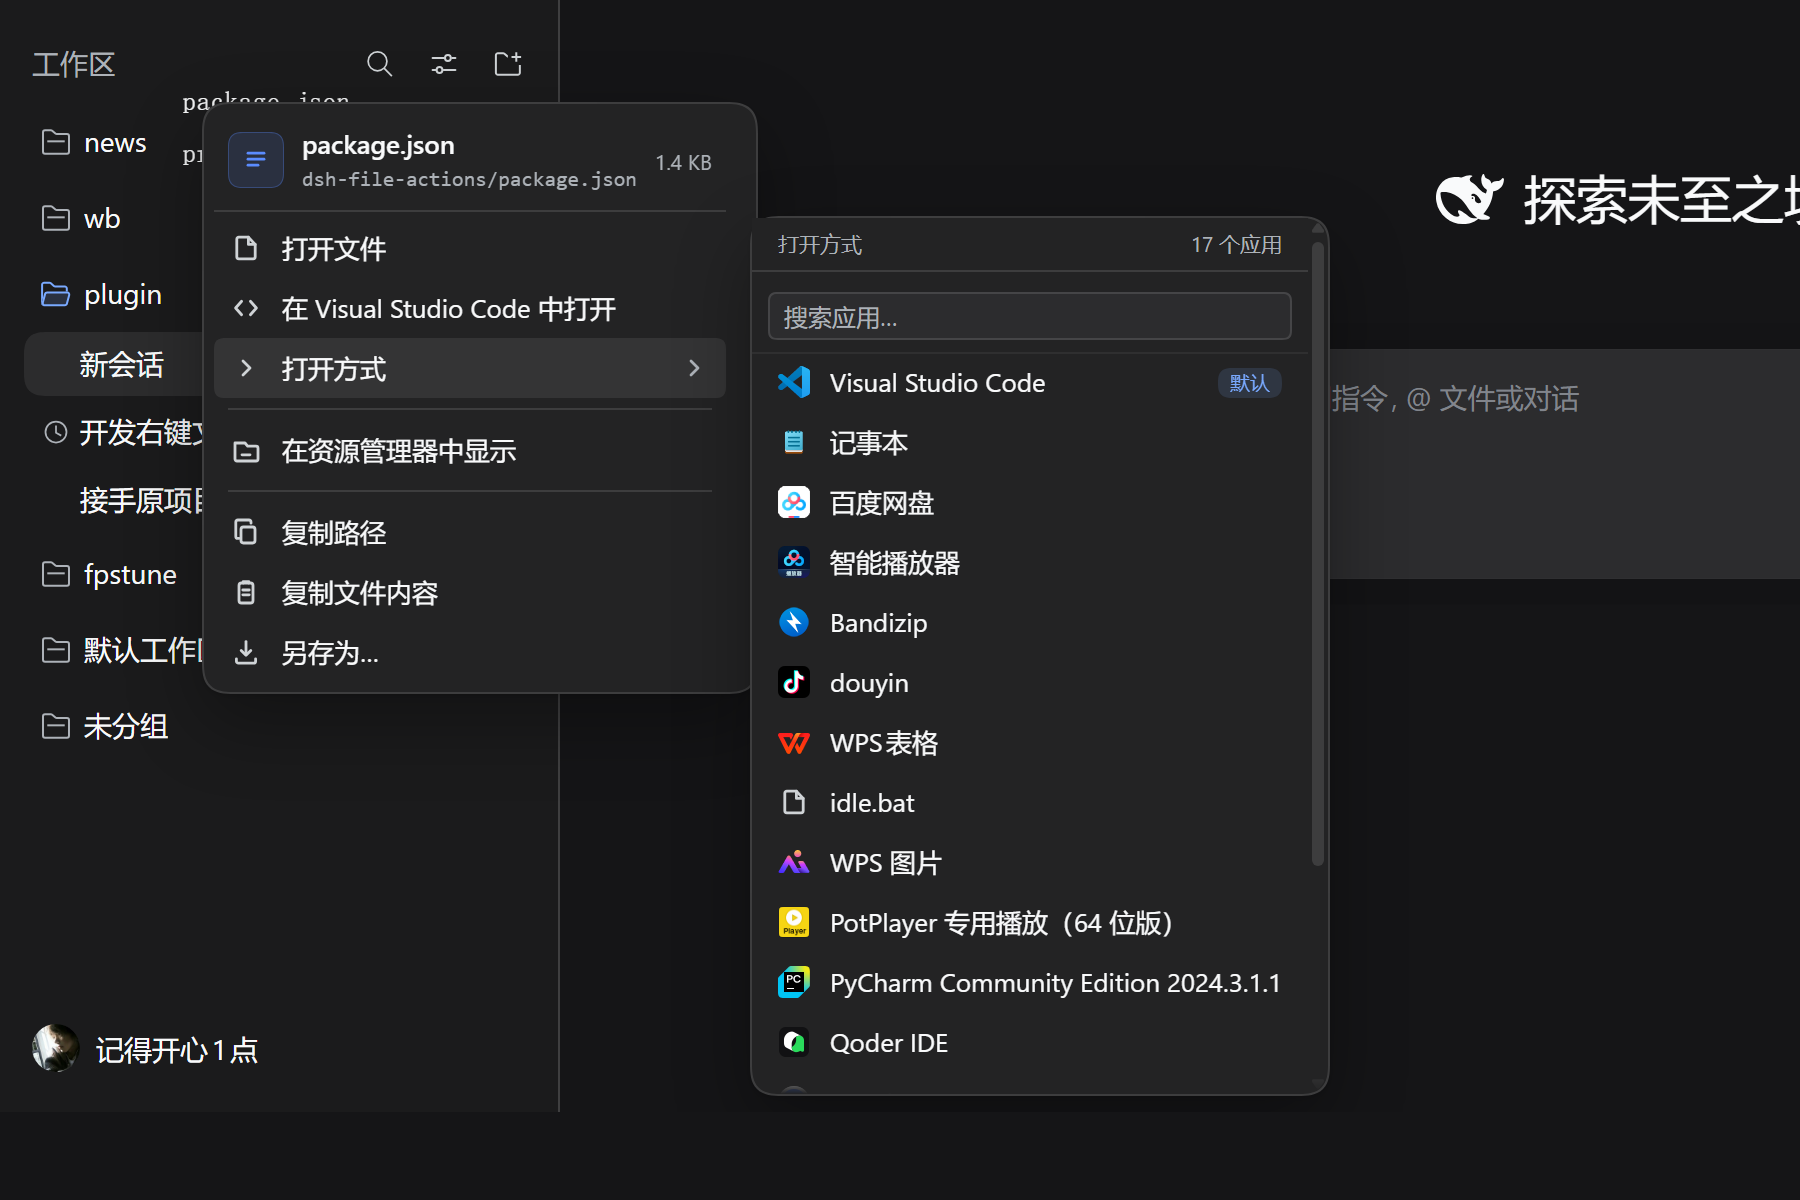The width and height of the screenshot is (1800, 1200).
Task: Click the WPS表格 app icon
Action: pos(794,742)
